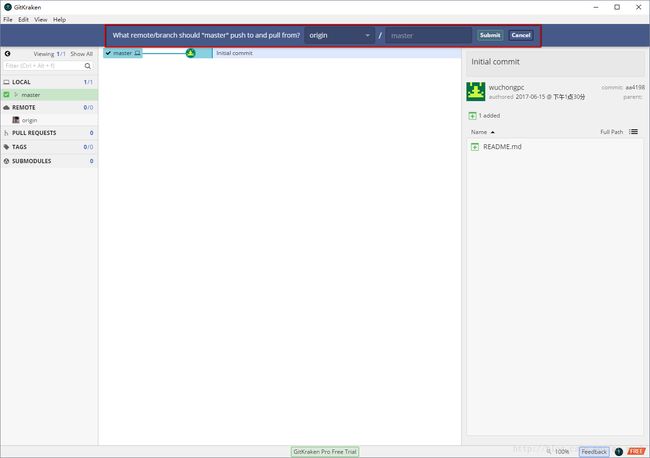Click the Cancel button

point(521,35)
